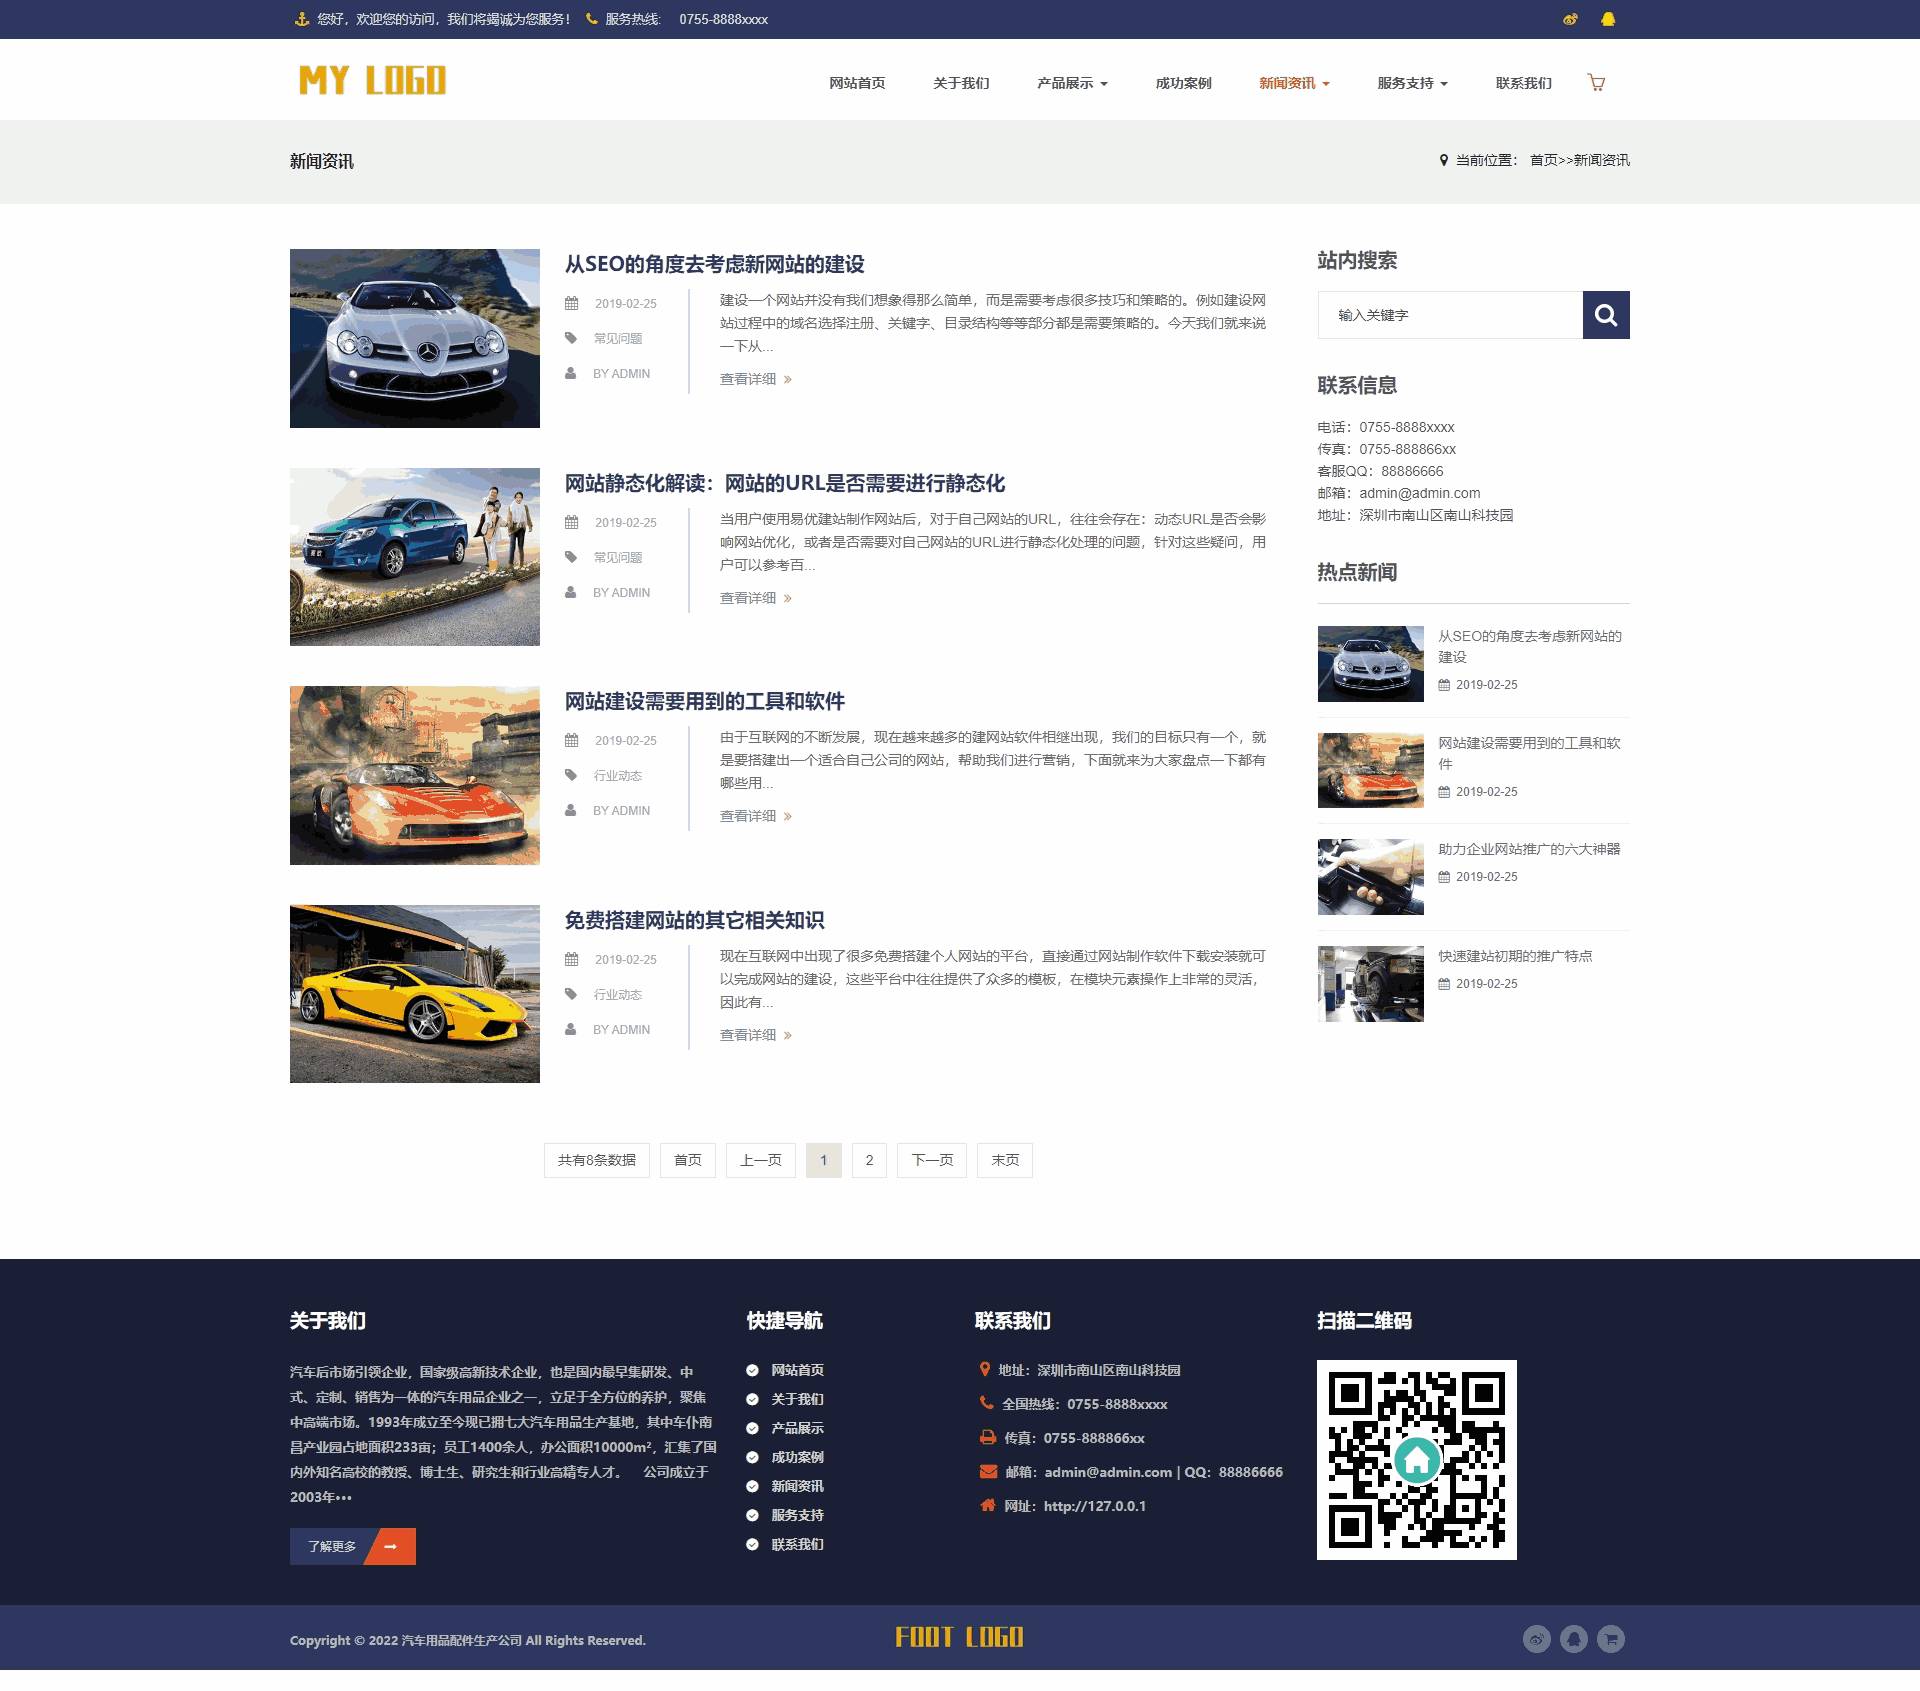Click the 下一页 pagination button
The width and height of the screenshot is (1920, 1691).
click(x=931, y=1160)
